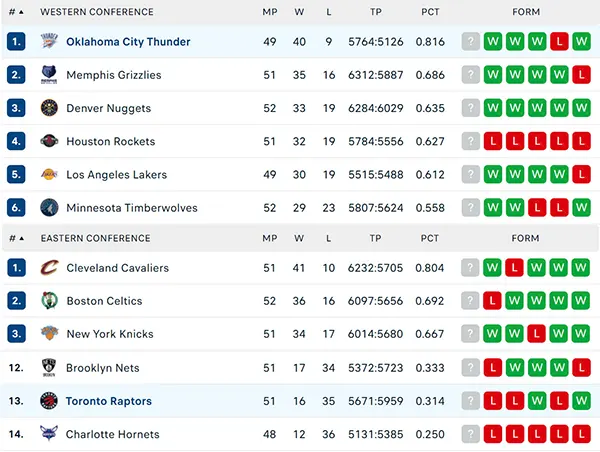Open the Los Angeles Lakers team logo

[x=49, y=175]
